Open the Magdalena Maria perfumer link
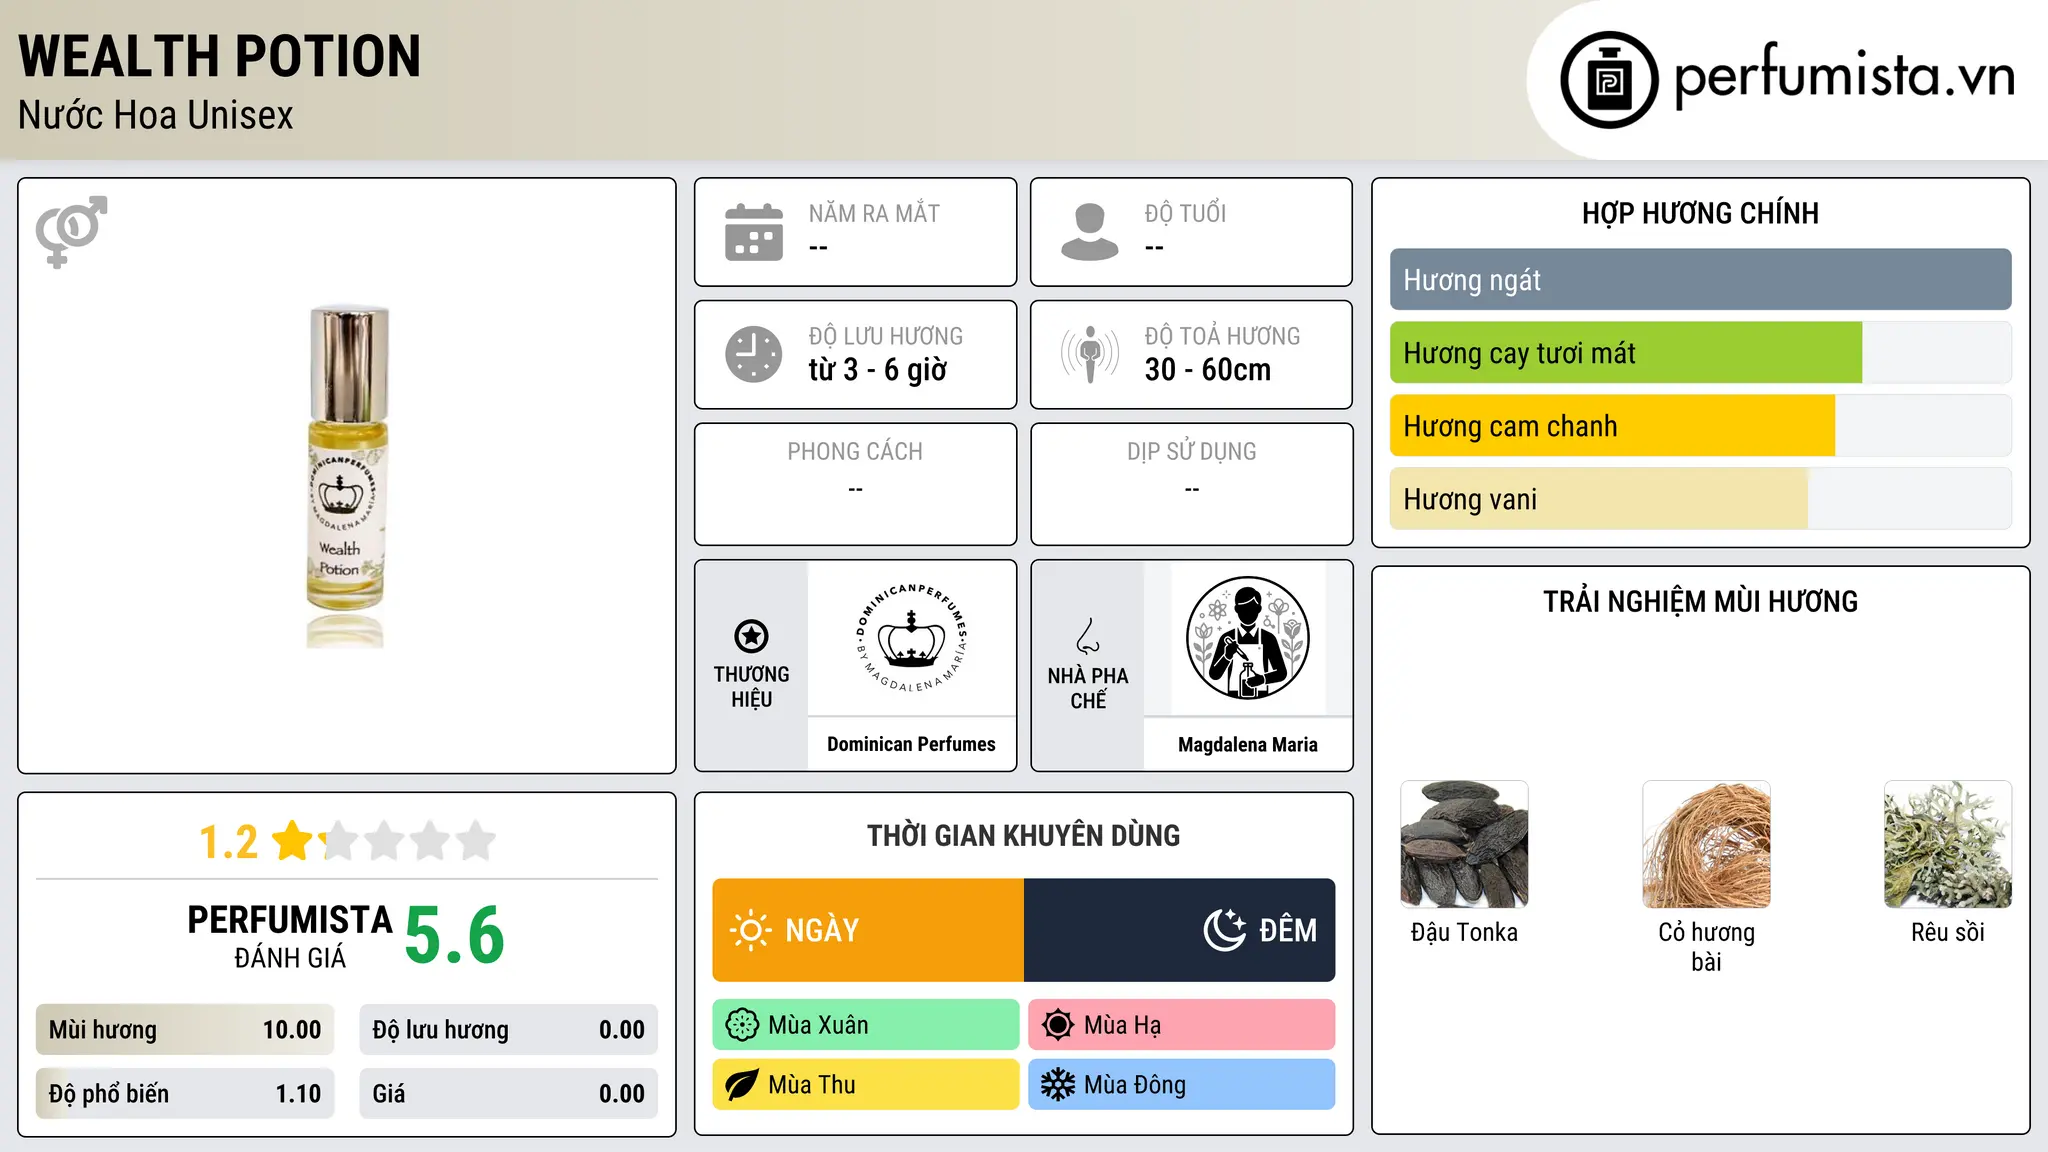The width and height of the screenshot is (2048, 1152). click(1248, 745)
